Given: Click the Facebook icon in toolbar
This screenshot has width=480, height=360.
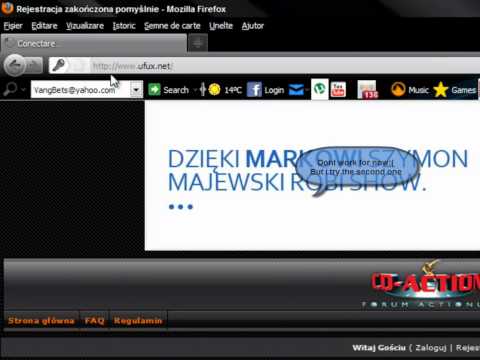Looking at the screenshot, I should click(x=254, y=90).
